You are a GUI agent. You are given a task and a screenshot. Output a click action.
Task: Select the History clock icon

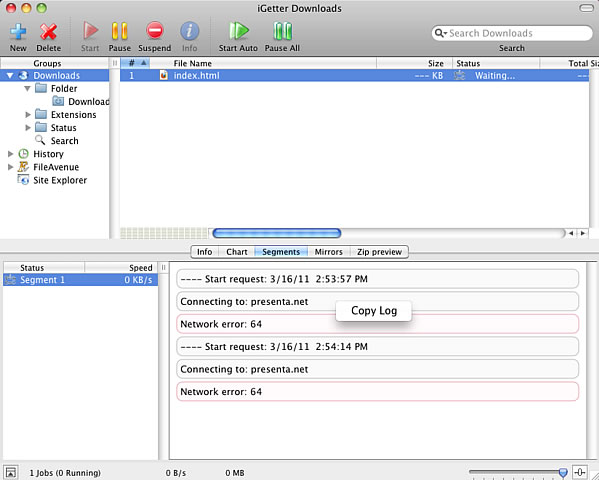tap(24, 154)
